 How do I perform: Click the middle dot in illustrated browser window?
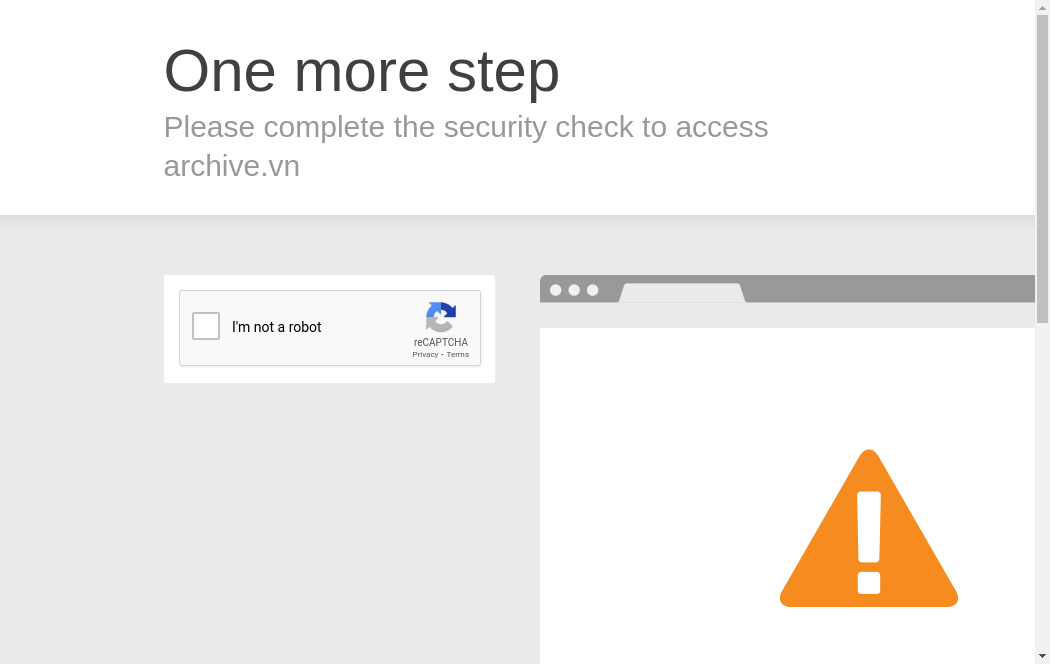(x=574, y=290)
